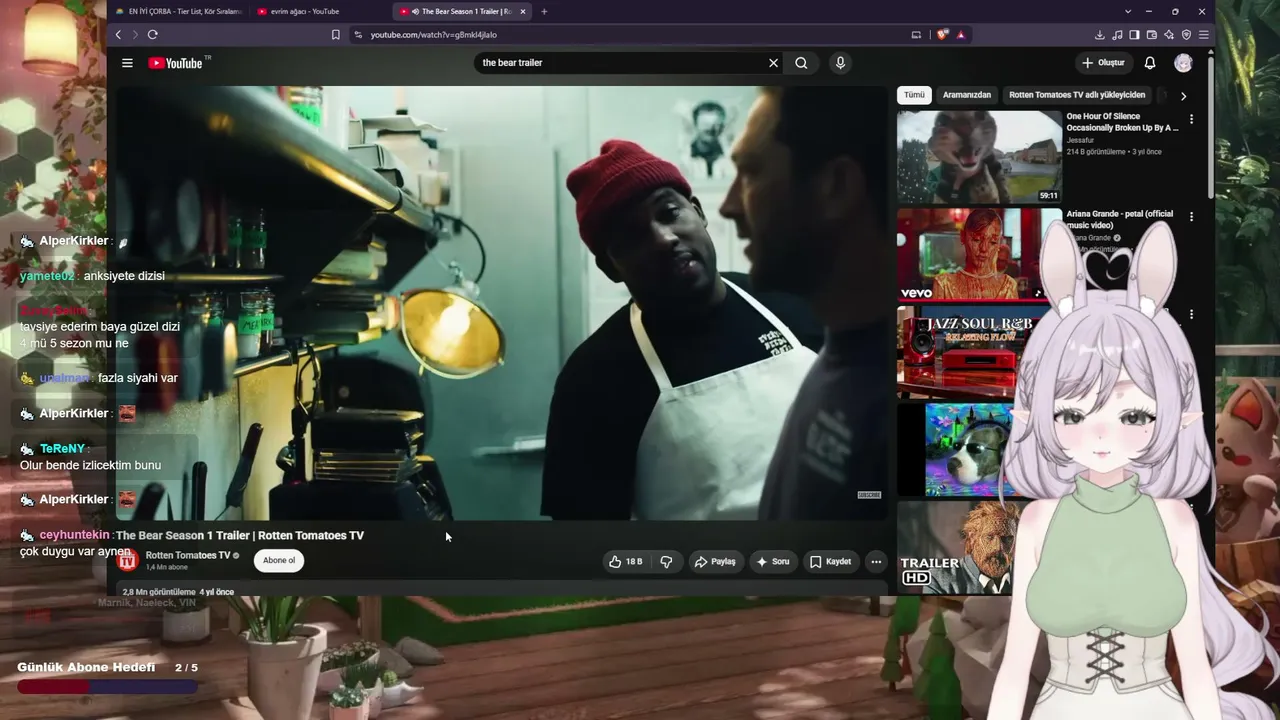
Task: Open Ariana Grande petal video thumbnail
Action: [x=979, y=255]
